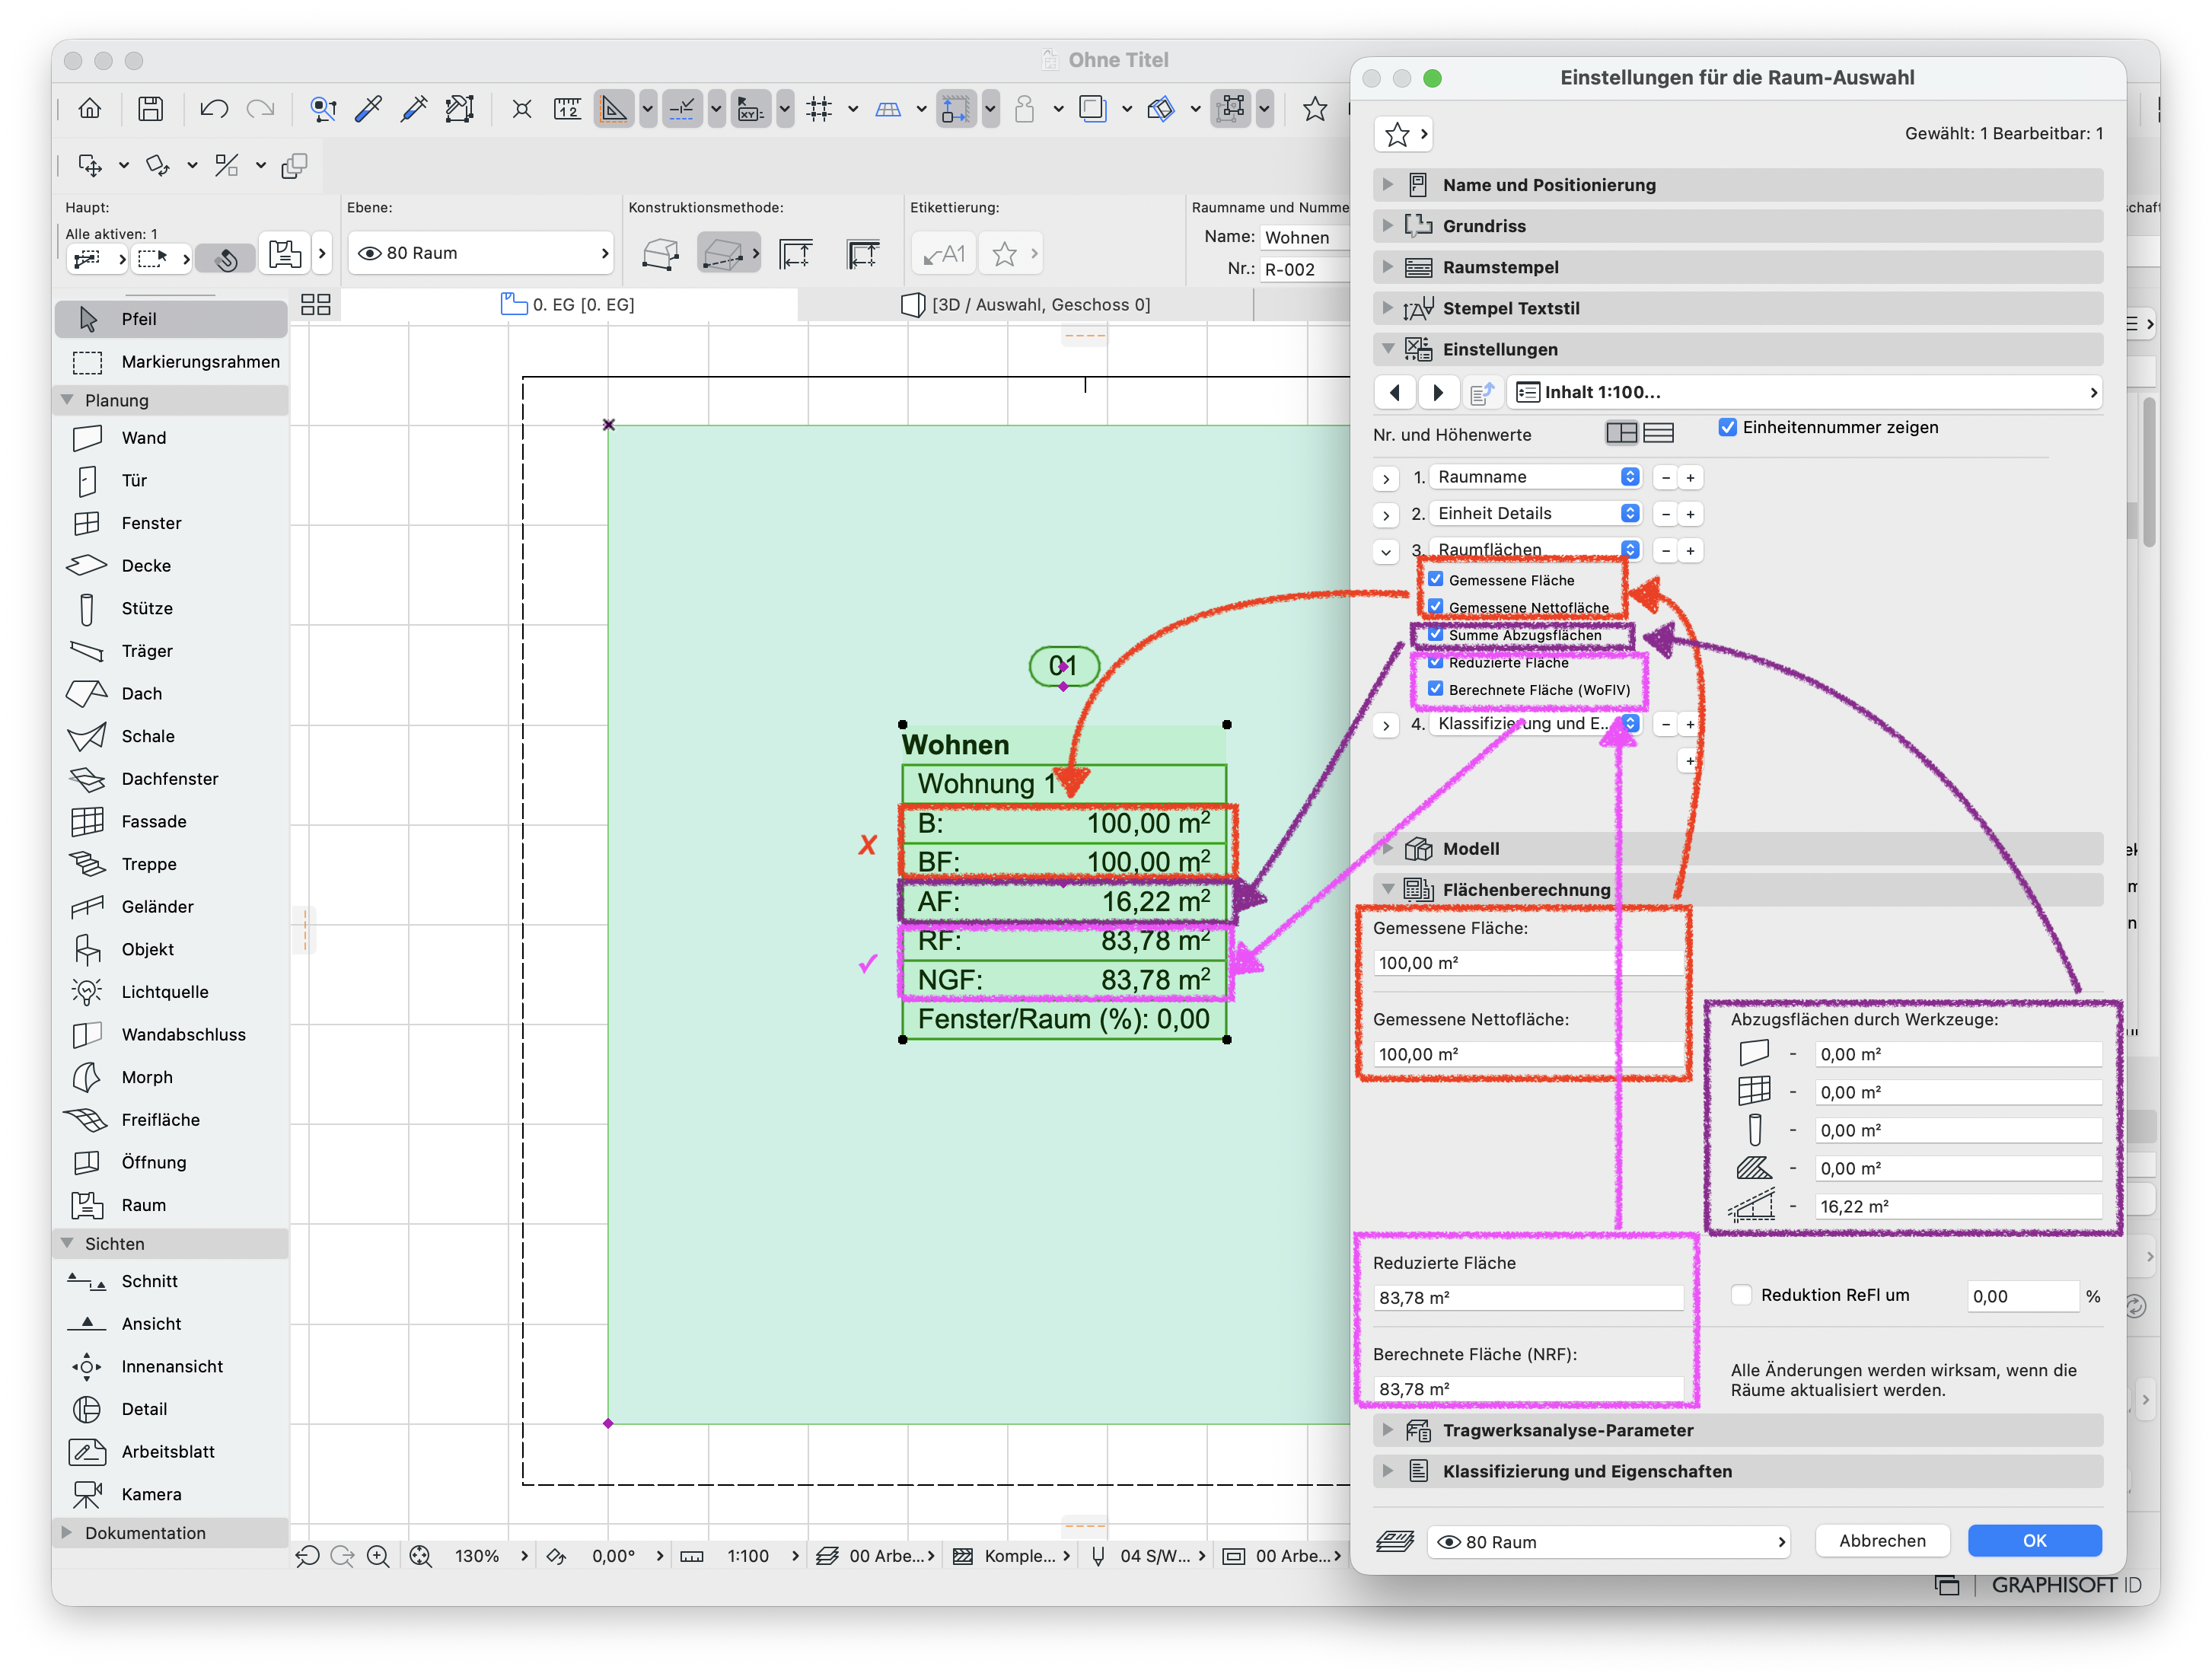The width and height of the screenshot is (2212, 1670).
Task: Click the Gemessene Fläche value field
Action: pyautogui.click(x=1527, y=963)
